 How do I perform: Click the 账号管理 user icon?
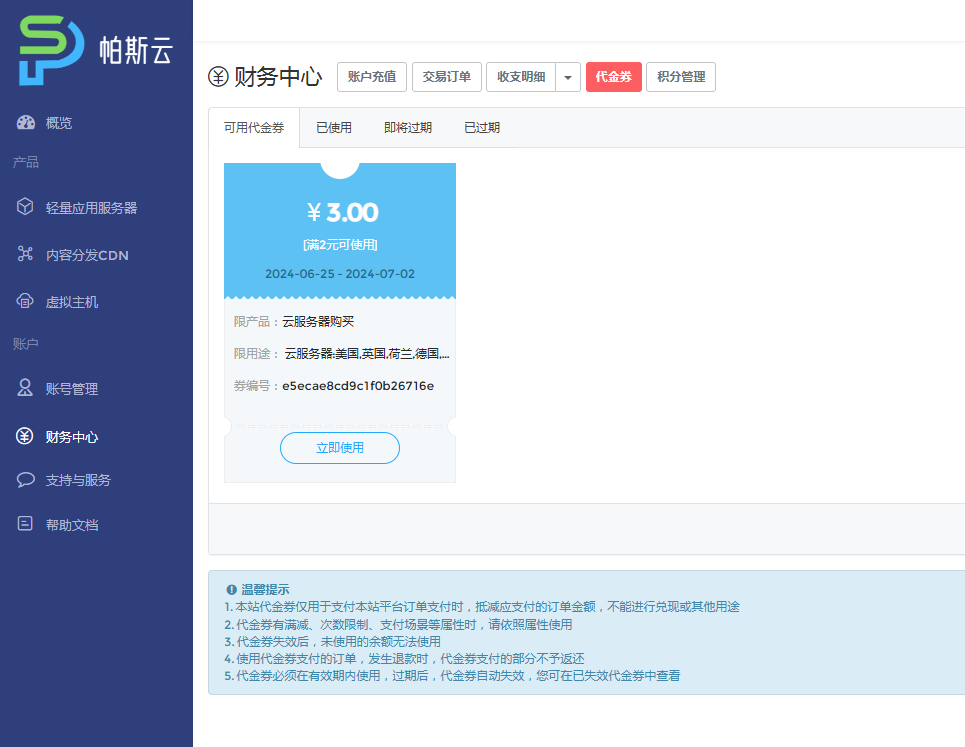[x=26, y=388]
